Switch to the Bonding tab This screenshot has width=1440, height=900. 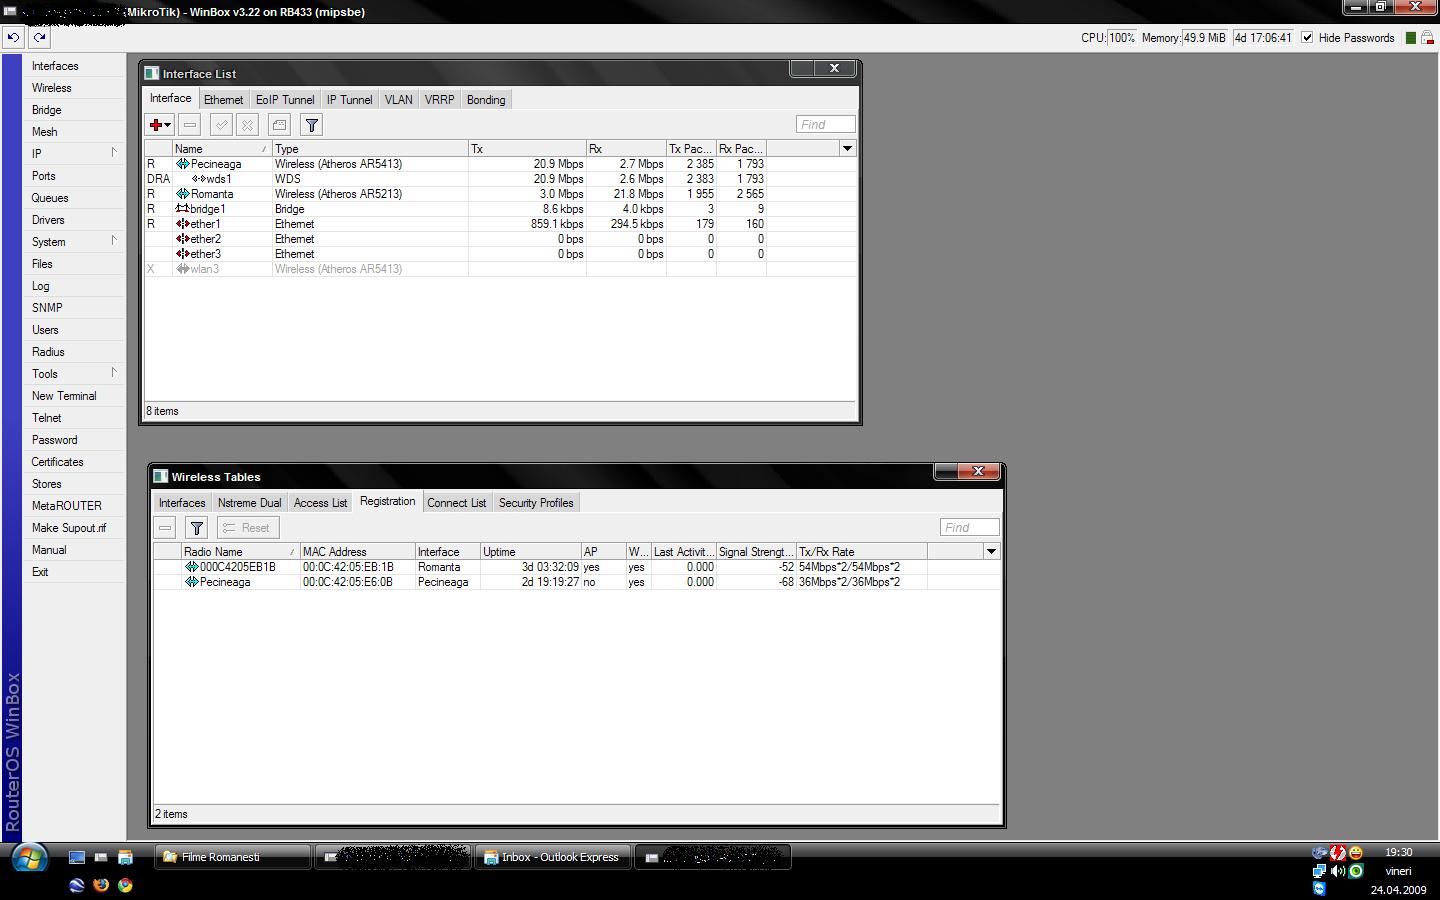coord(486,100)
